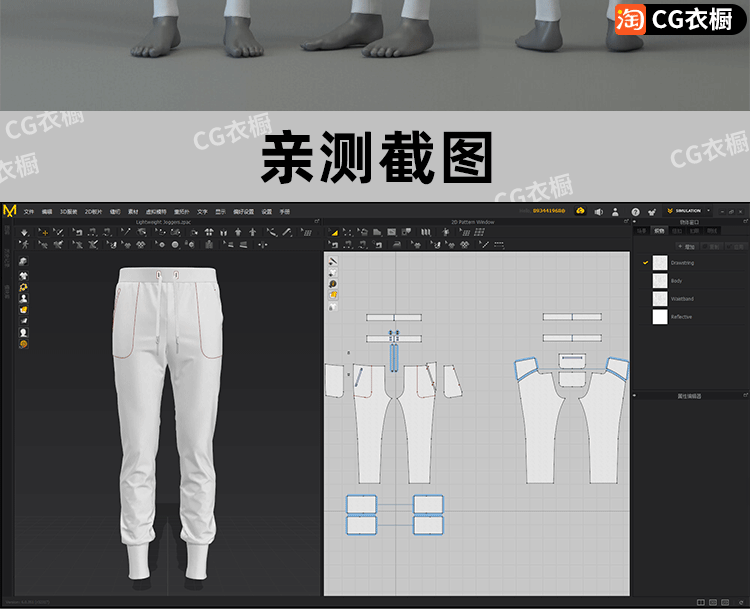Click the avatar pose icon on second toolbar row

(24, 245)
